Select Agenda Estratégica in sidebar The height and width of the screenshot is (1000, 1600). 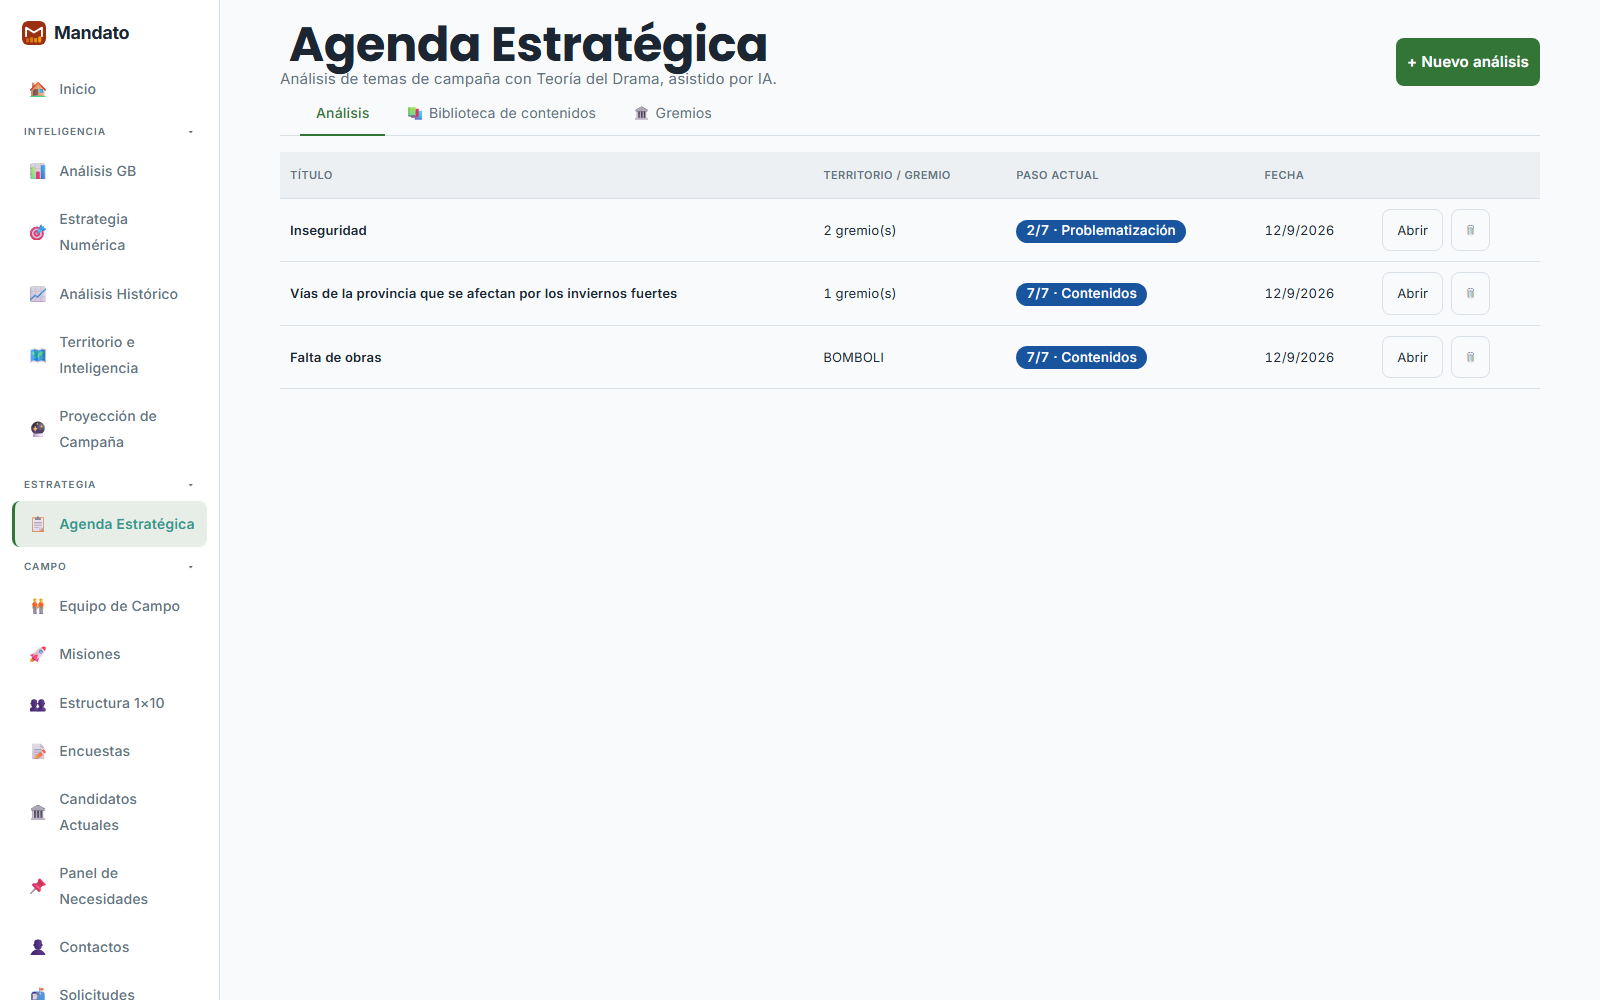coord(110,525)
